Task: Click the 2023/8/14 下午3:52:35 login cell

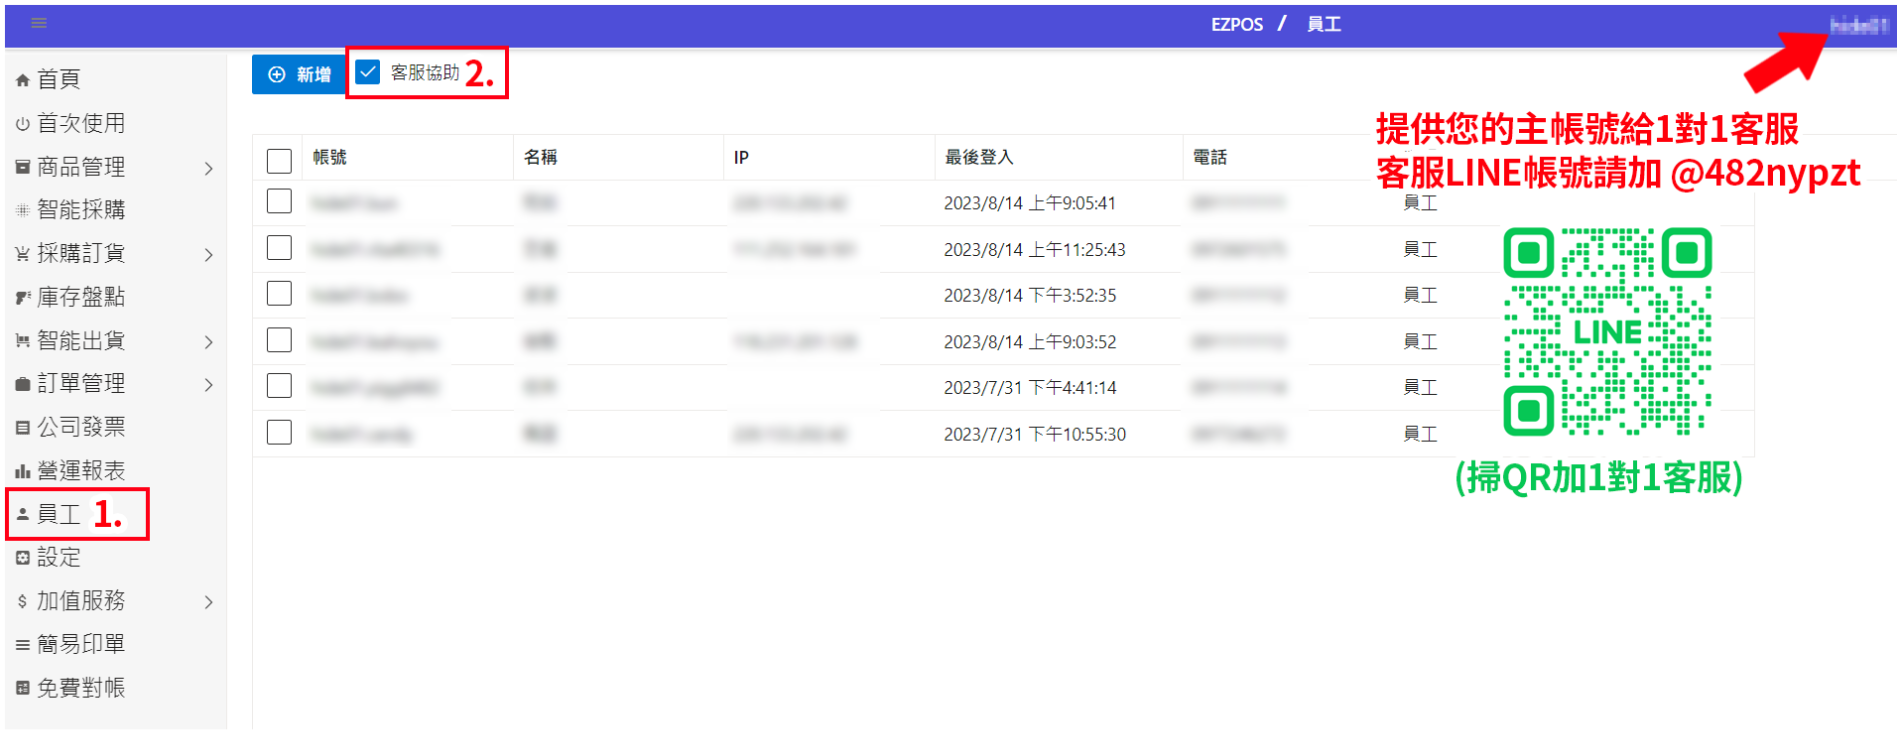Action: (x=1029, y=295)
